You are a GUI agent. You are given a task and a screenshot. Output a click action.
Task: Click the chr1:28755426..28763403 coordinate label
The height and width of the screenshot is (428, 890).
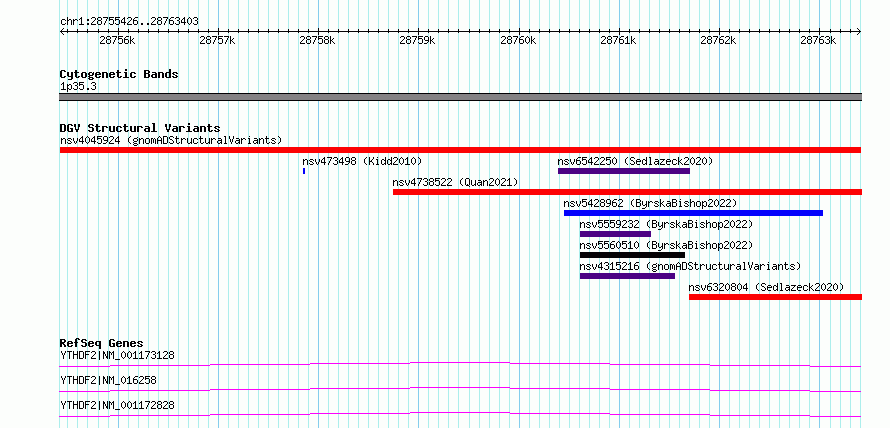pyautogui.click(x=129, y=22)
